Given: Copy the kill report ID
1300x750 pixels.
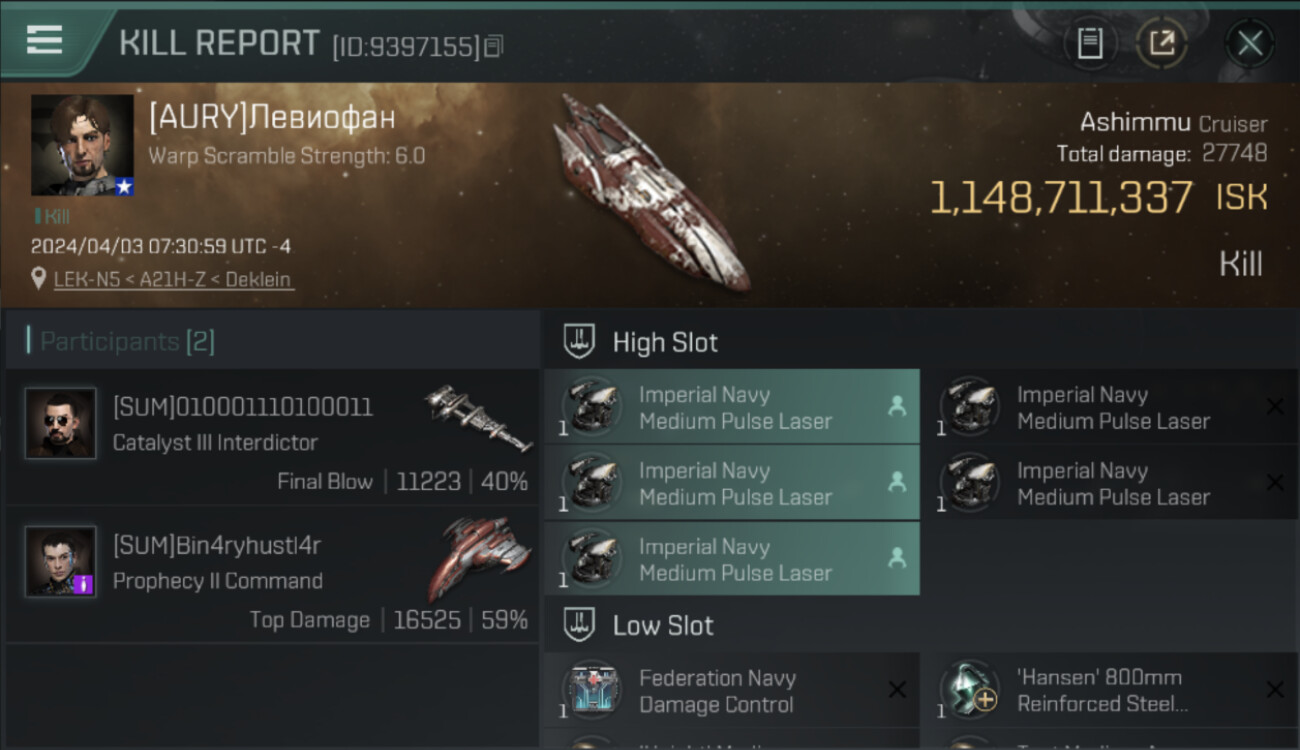Looking at the screenshot, I should pos(493,46).
